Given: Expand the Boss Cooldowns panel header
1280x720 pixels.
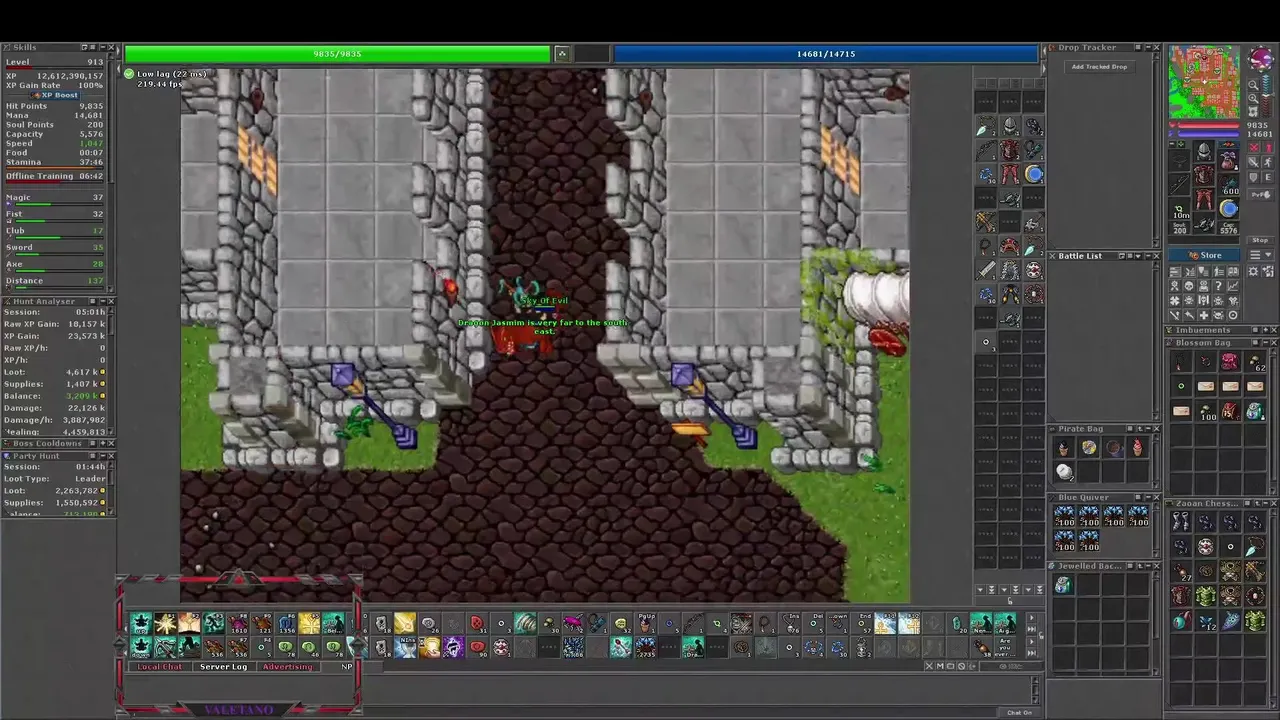Looking at the screenshot, I should point(102,443).
